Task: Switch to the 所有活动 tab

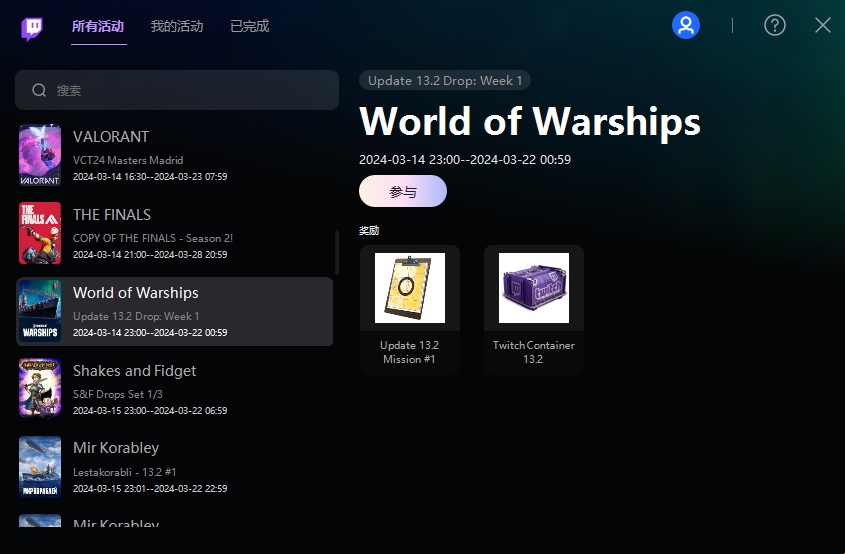Action: 98,26
